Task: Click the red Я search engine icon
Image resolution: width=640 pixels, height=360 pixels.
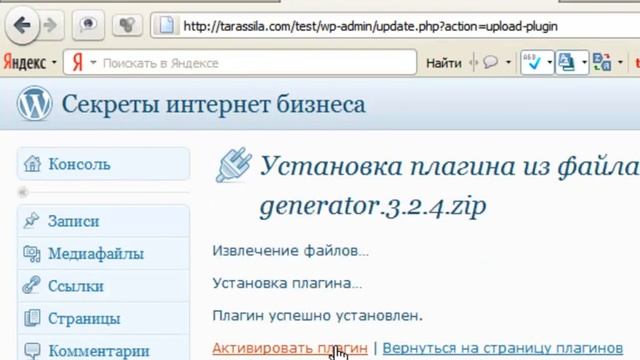Action: 78,63
